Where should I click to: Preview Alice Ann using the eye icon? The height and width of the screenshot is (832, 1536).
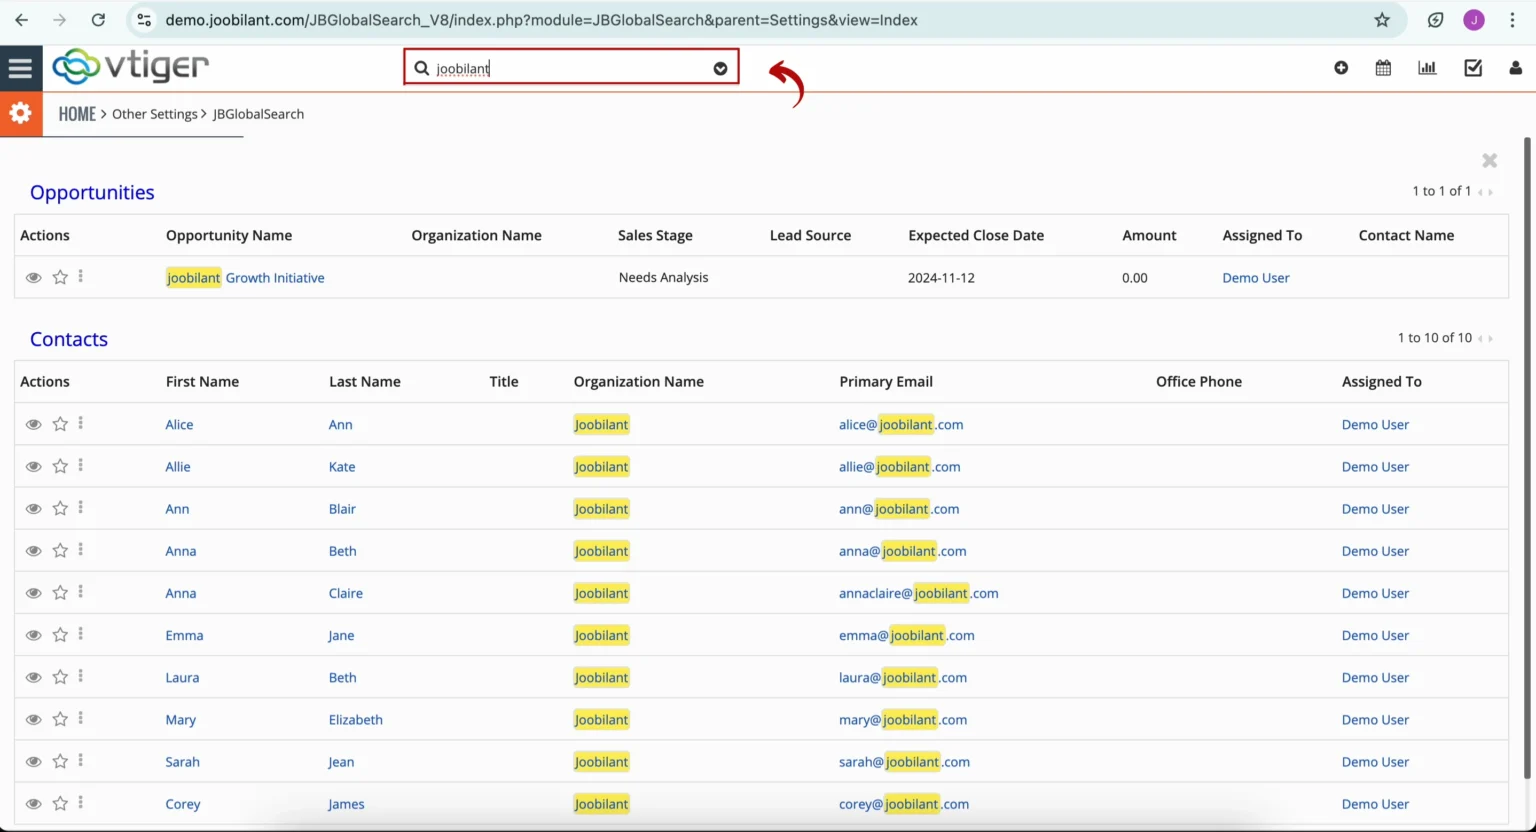coord(33,424)
